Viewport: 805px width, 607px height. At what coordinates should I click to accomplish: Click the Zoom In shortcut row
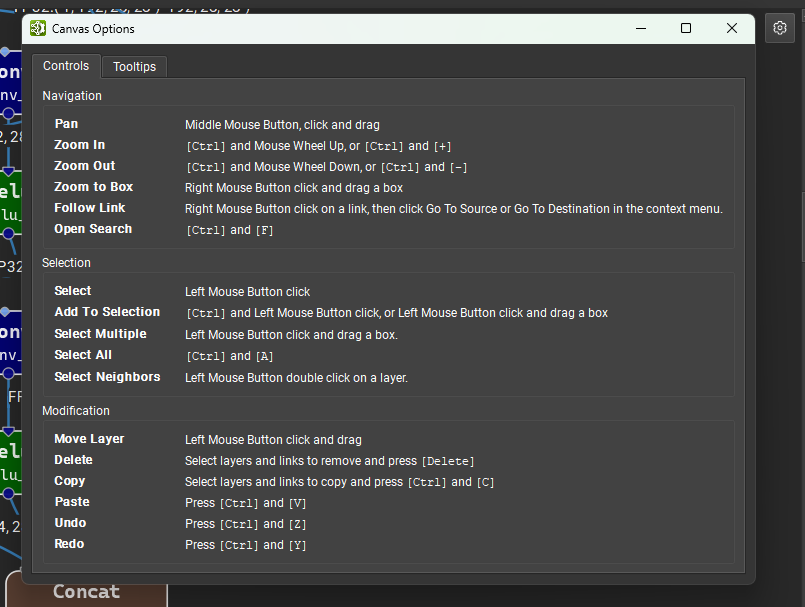(79, 144)
